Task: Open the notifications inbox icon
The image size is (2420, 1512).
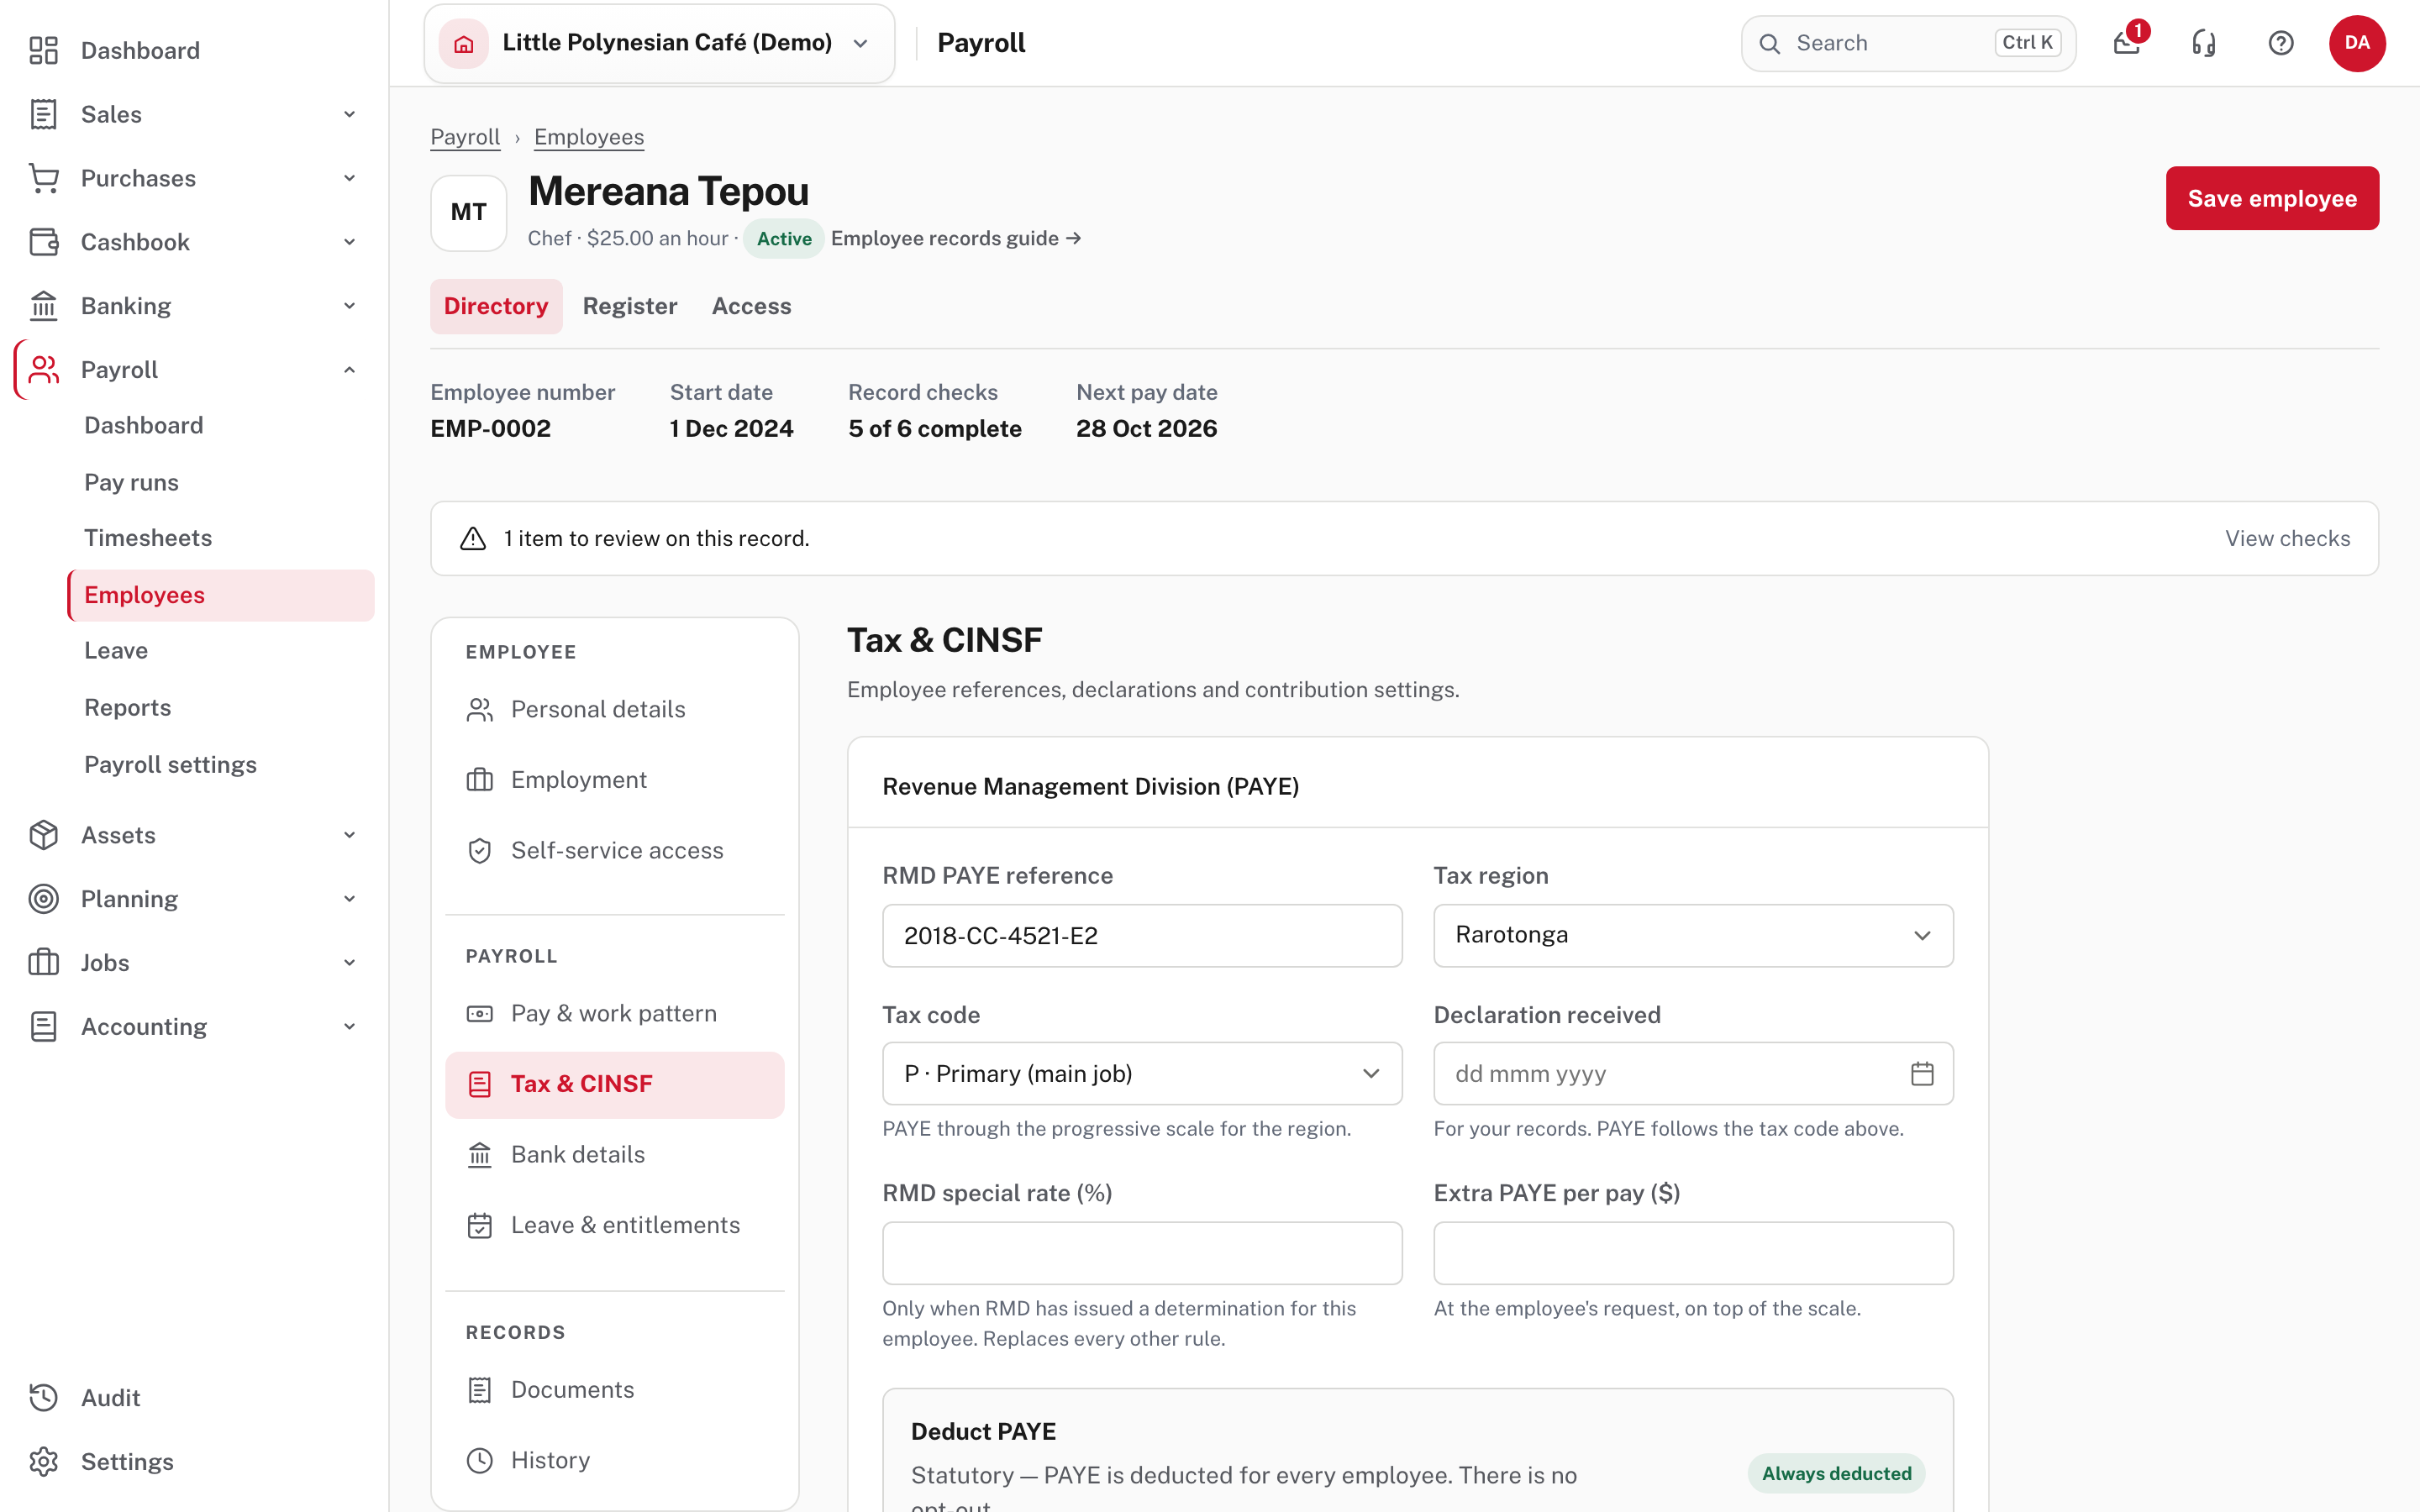Action: [2127, 43]
